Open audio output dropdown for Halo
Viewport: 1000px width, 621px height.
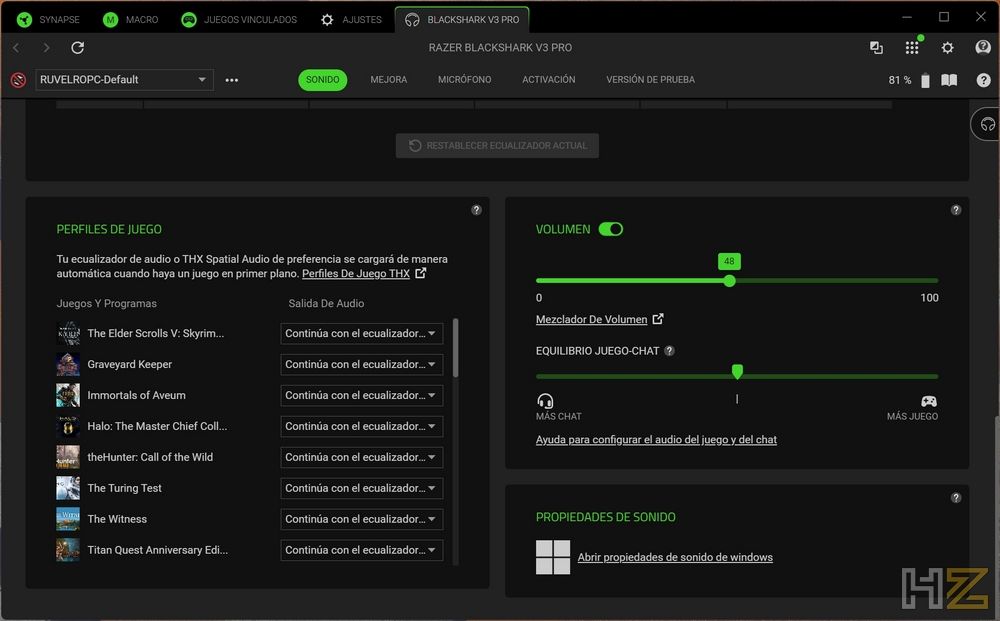[x=362, y=427]
